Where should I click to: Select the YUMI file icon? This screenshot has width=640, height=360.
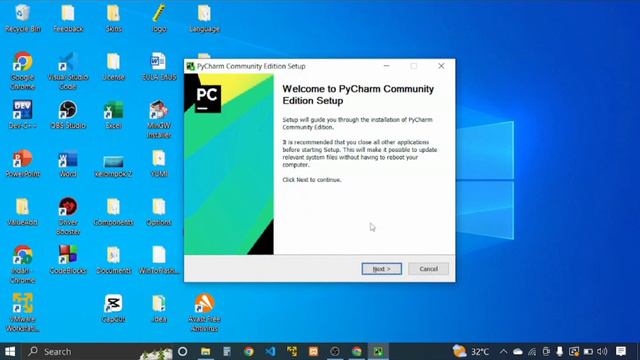[x=159, y=163]
